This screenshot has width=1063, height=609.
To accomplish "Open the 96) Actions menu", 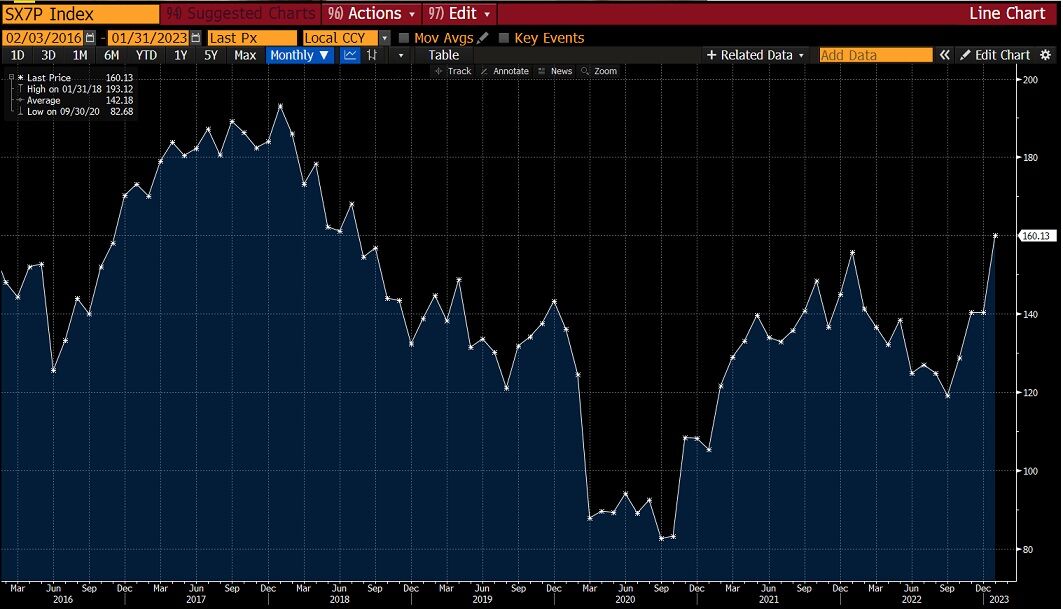I will 372,14.
